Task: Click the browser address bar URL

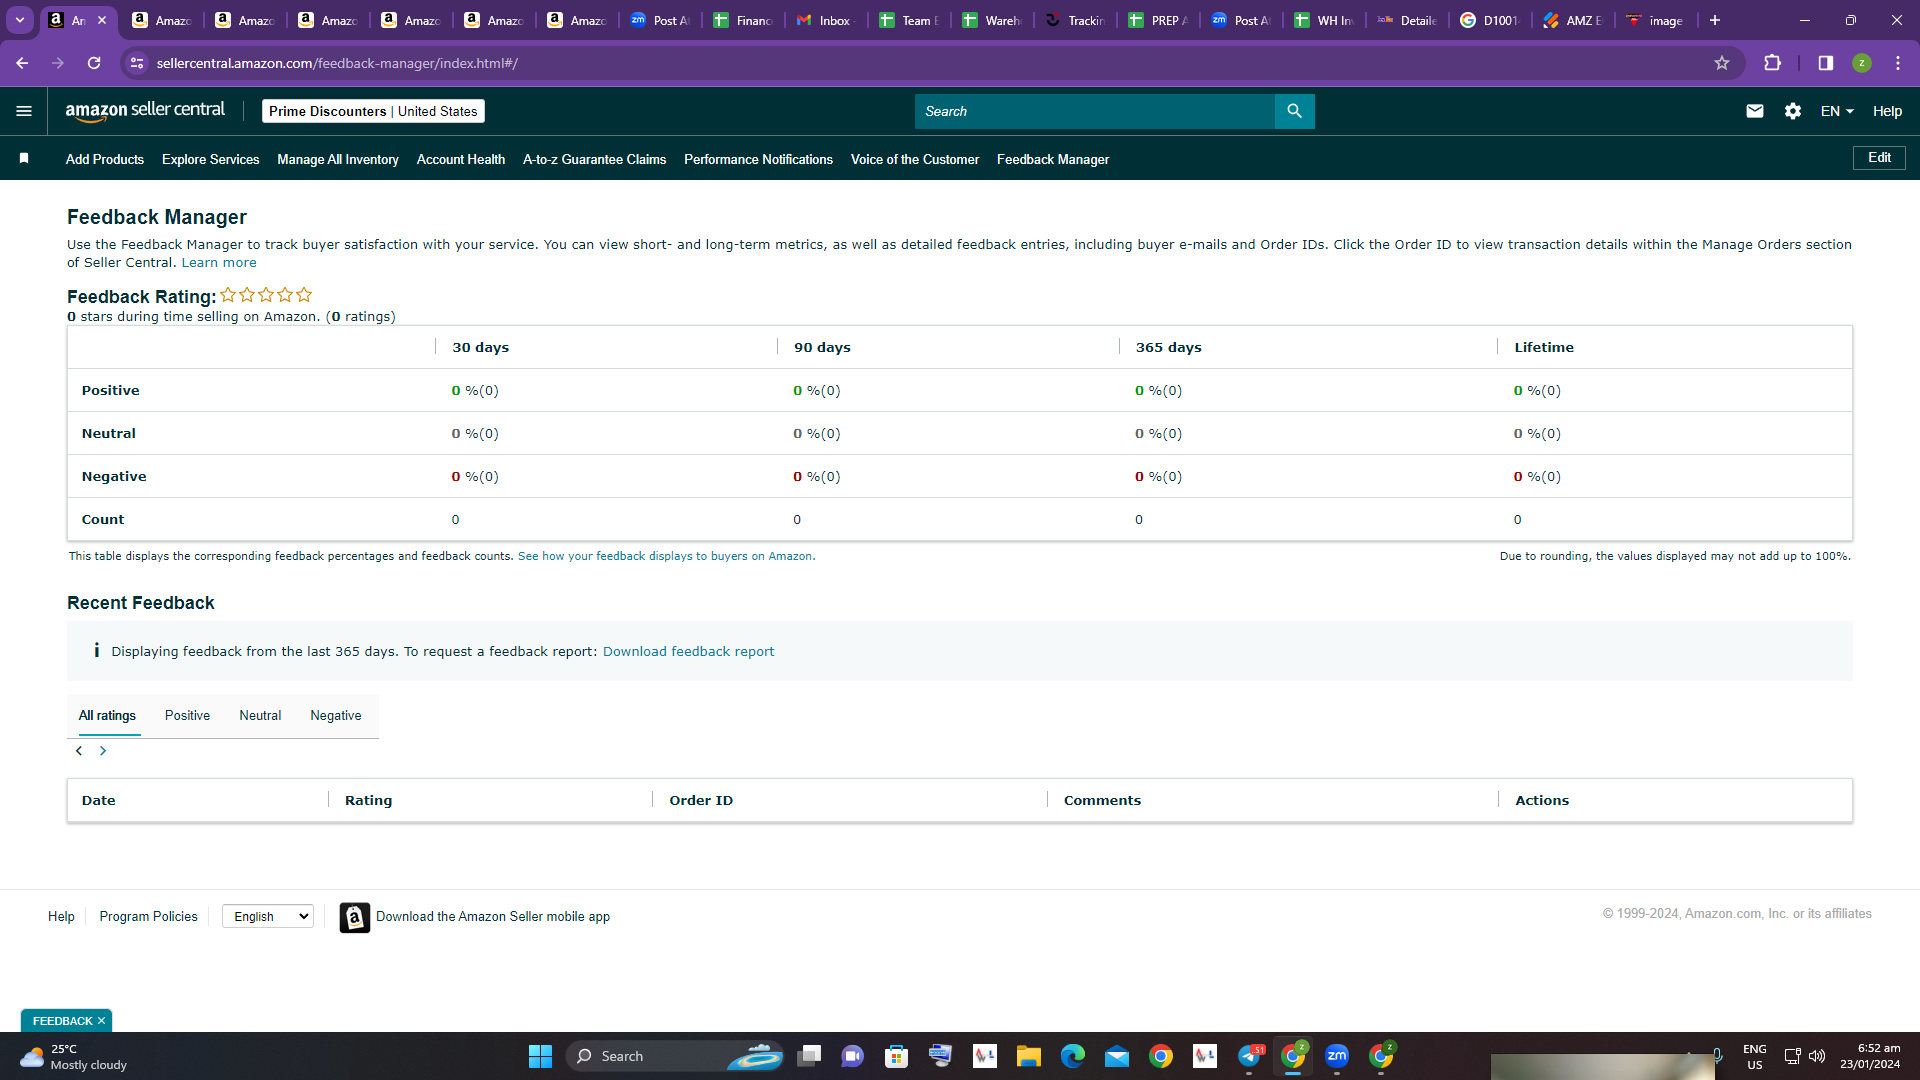Action: [x=337, y=63]
